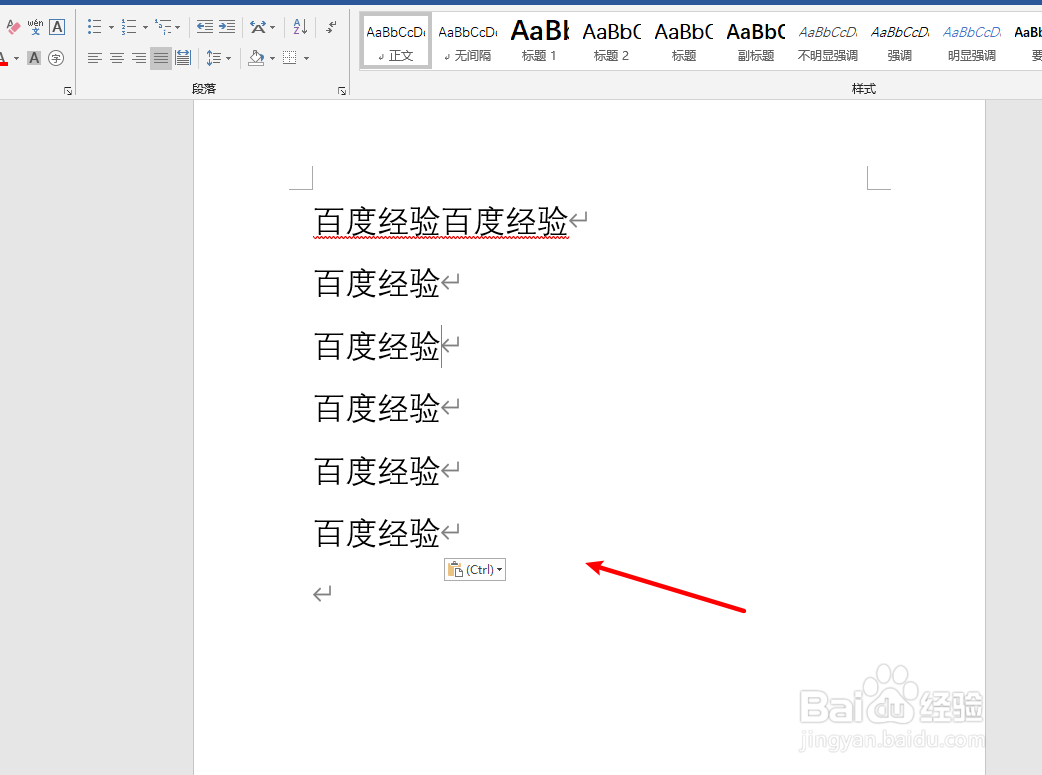
Task: Open the phonetic guide (wén) tool
Action: coord(35,27)
